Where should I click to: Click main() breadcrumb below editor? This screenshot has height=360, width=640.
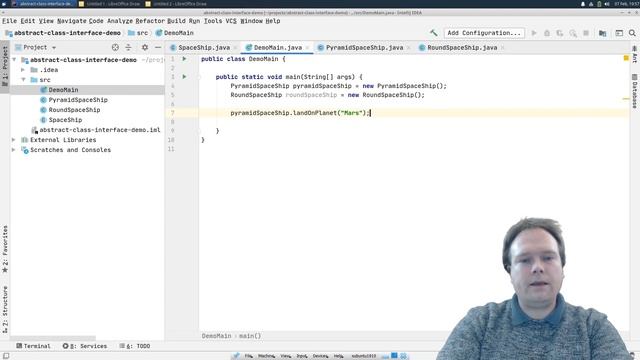250,336
